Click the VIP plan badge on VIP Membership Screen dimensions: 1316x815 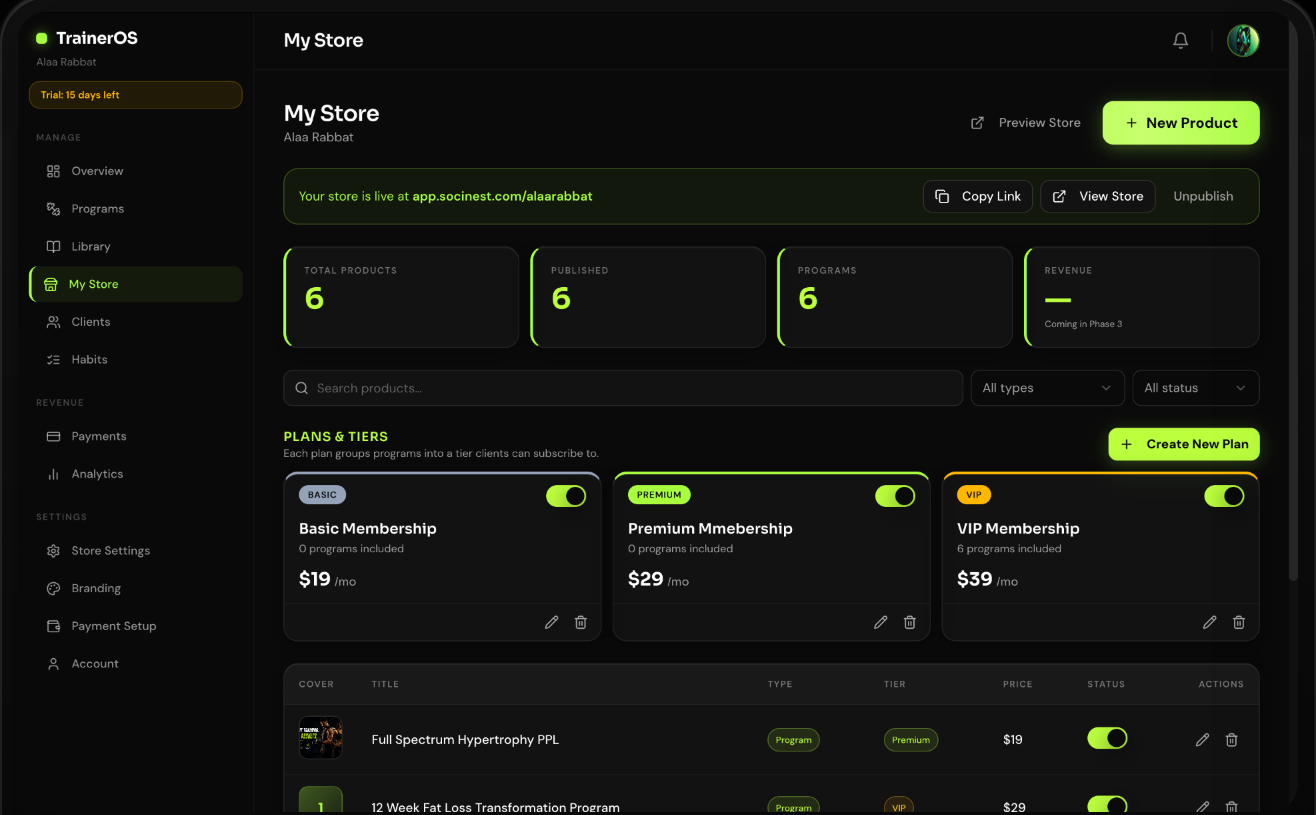pyautogui.click(x=974, y=495)
